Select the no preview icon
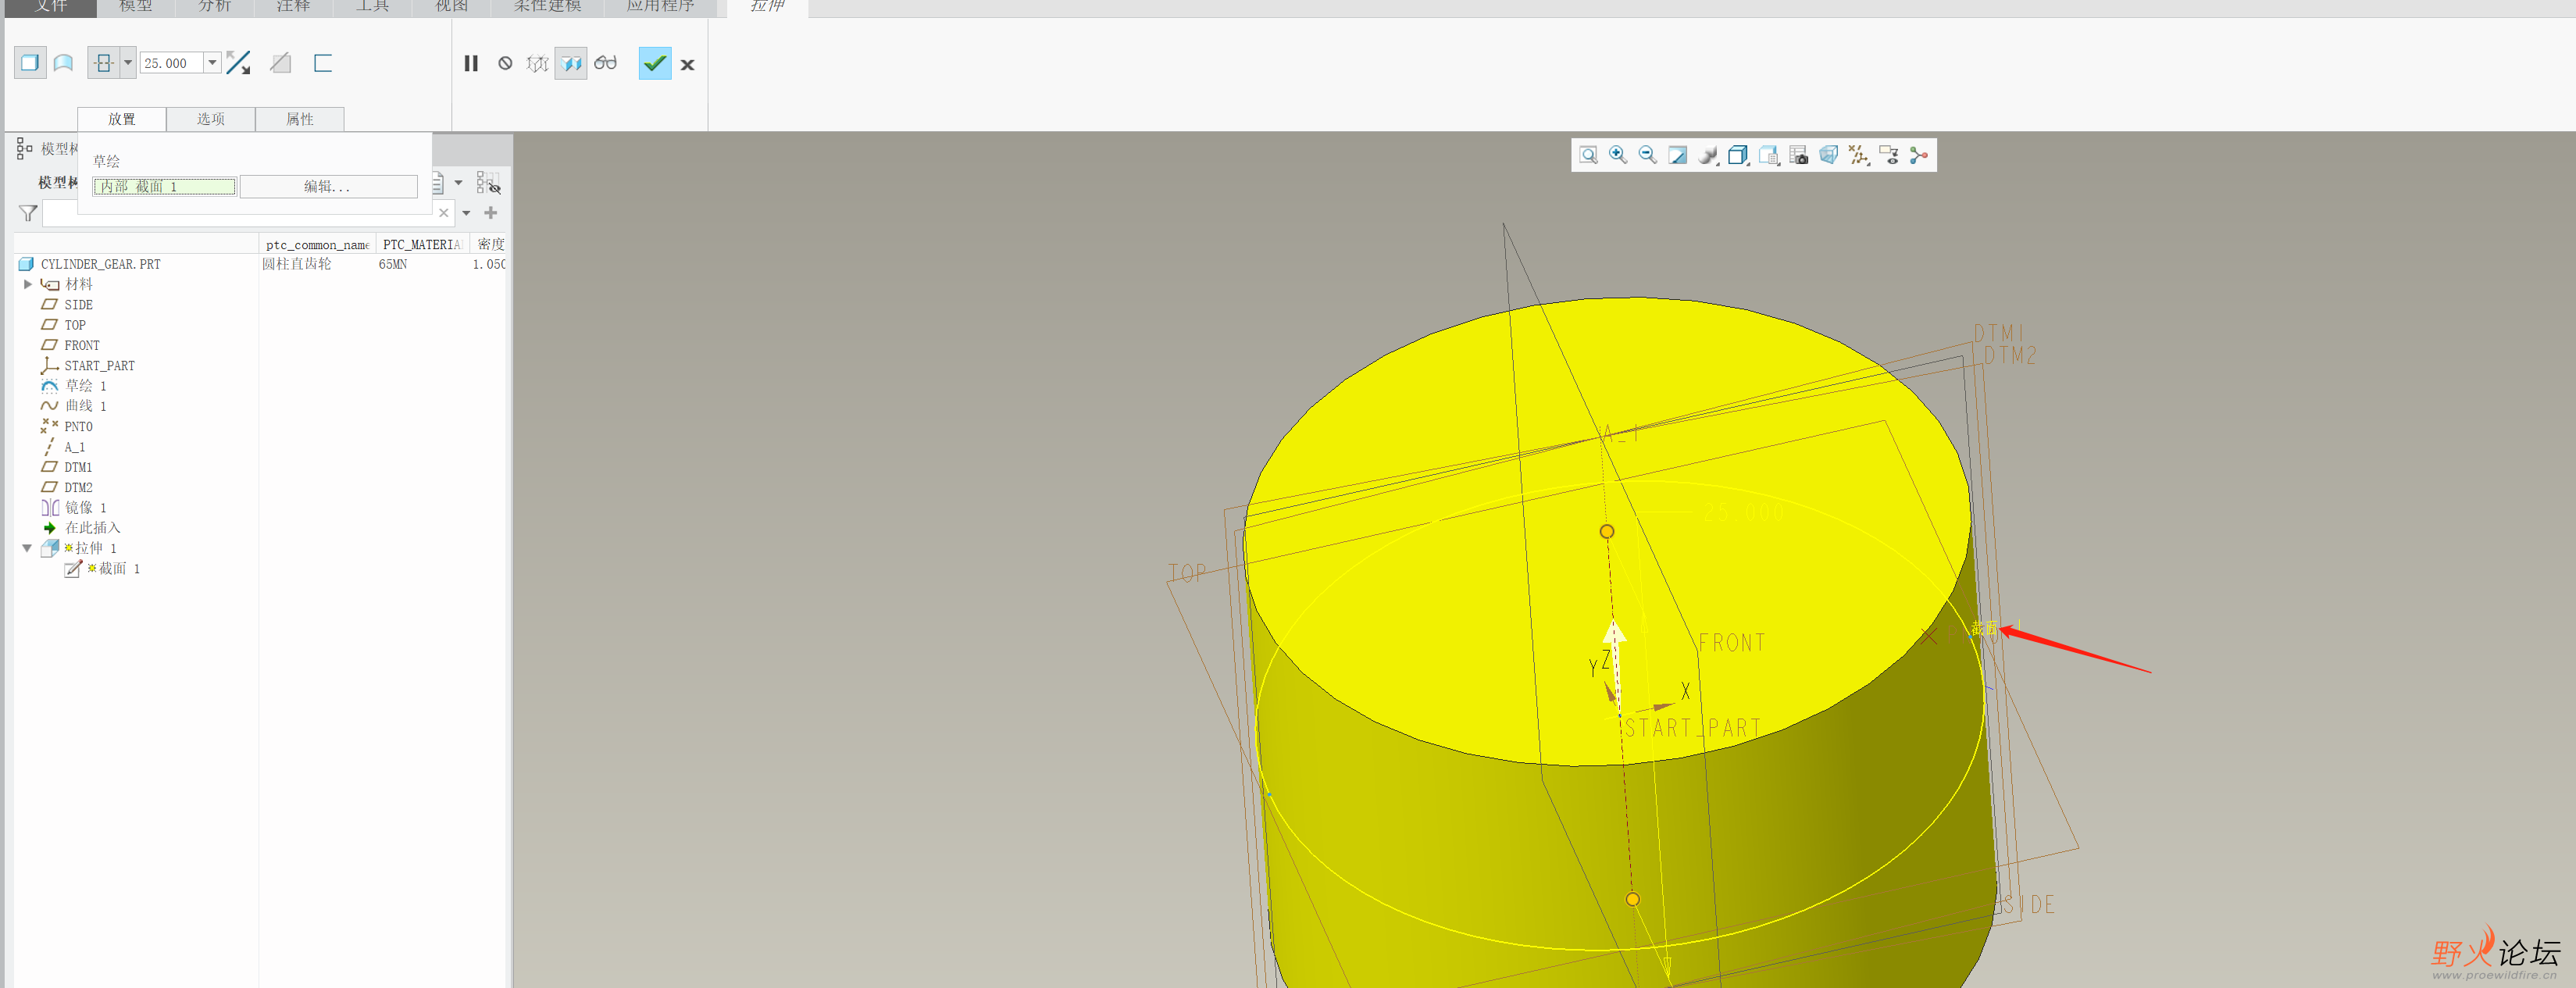 (x=505, y=63)
